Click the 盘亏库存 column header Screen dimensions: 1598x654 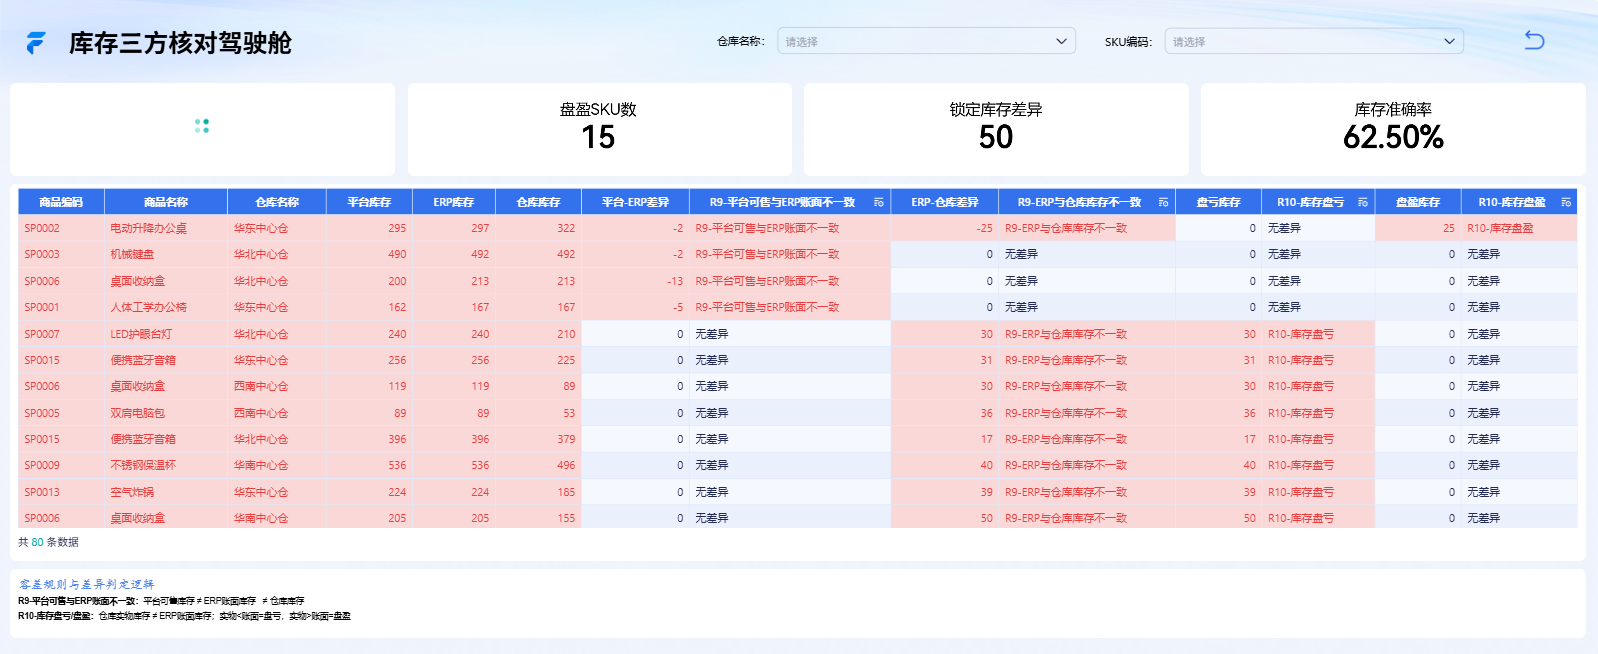coord(1218,202)
